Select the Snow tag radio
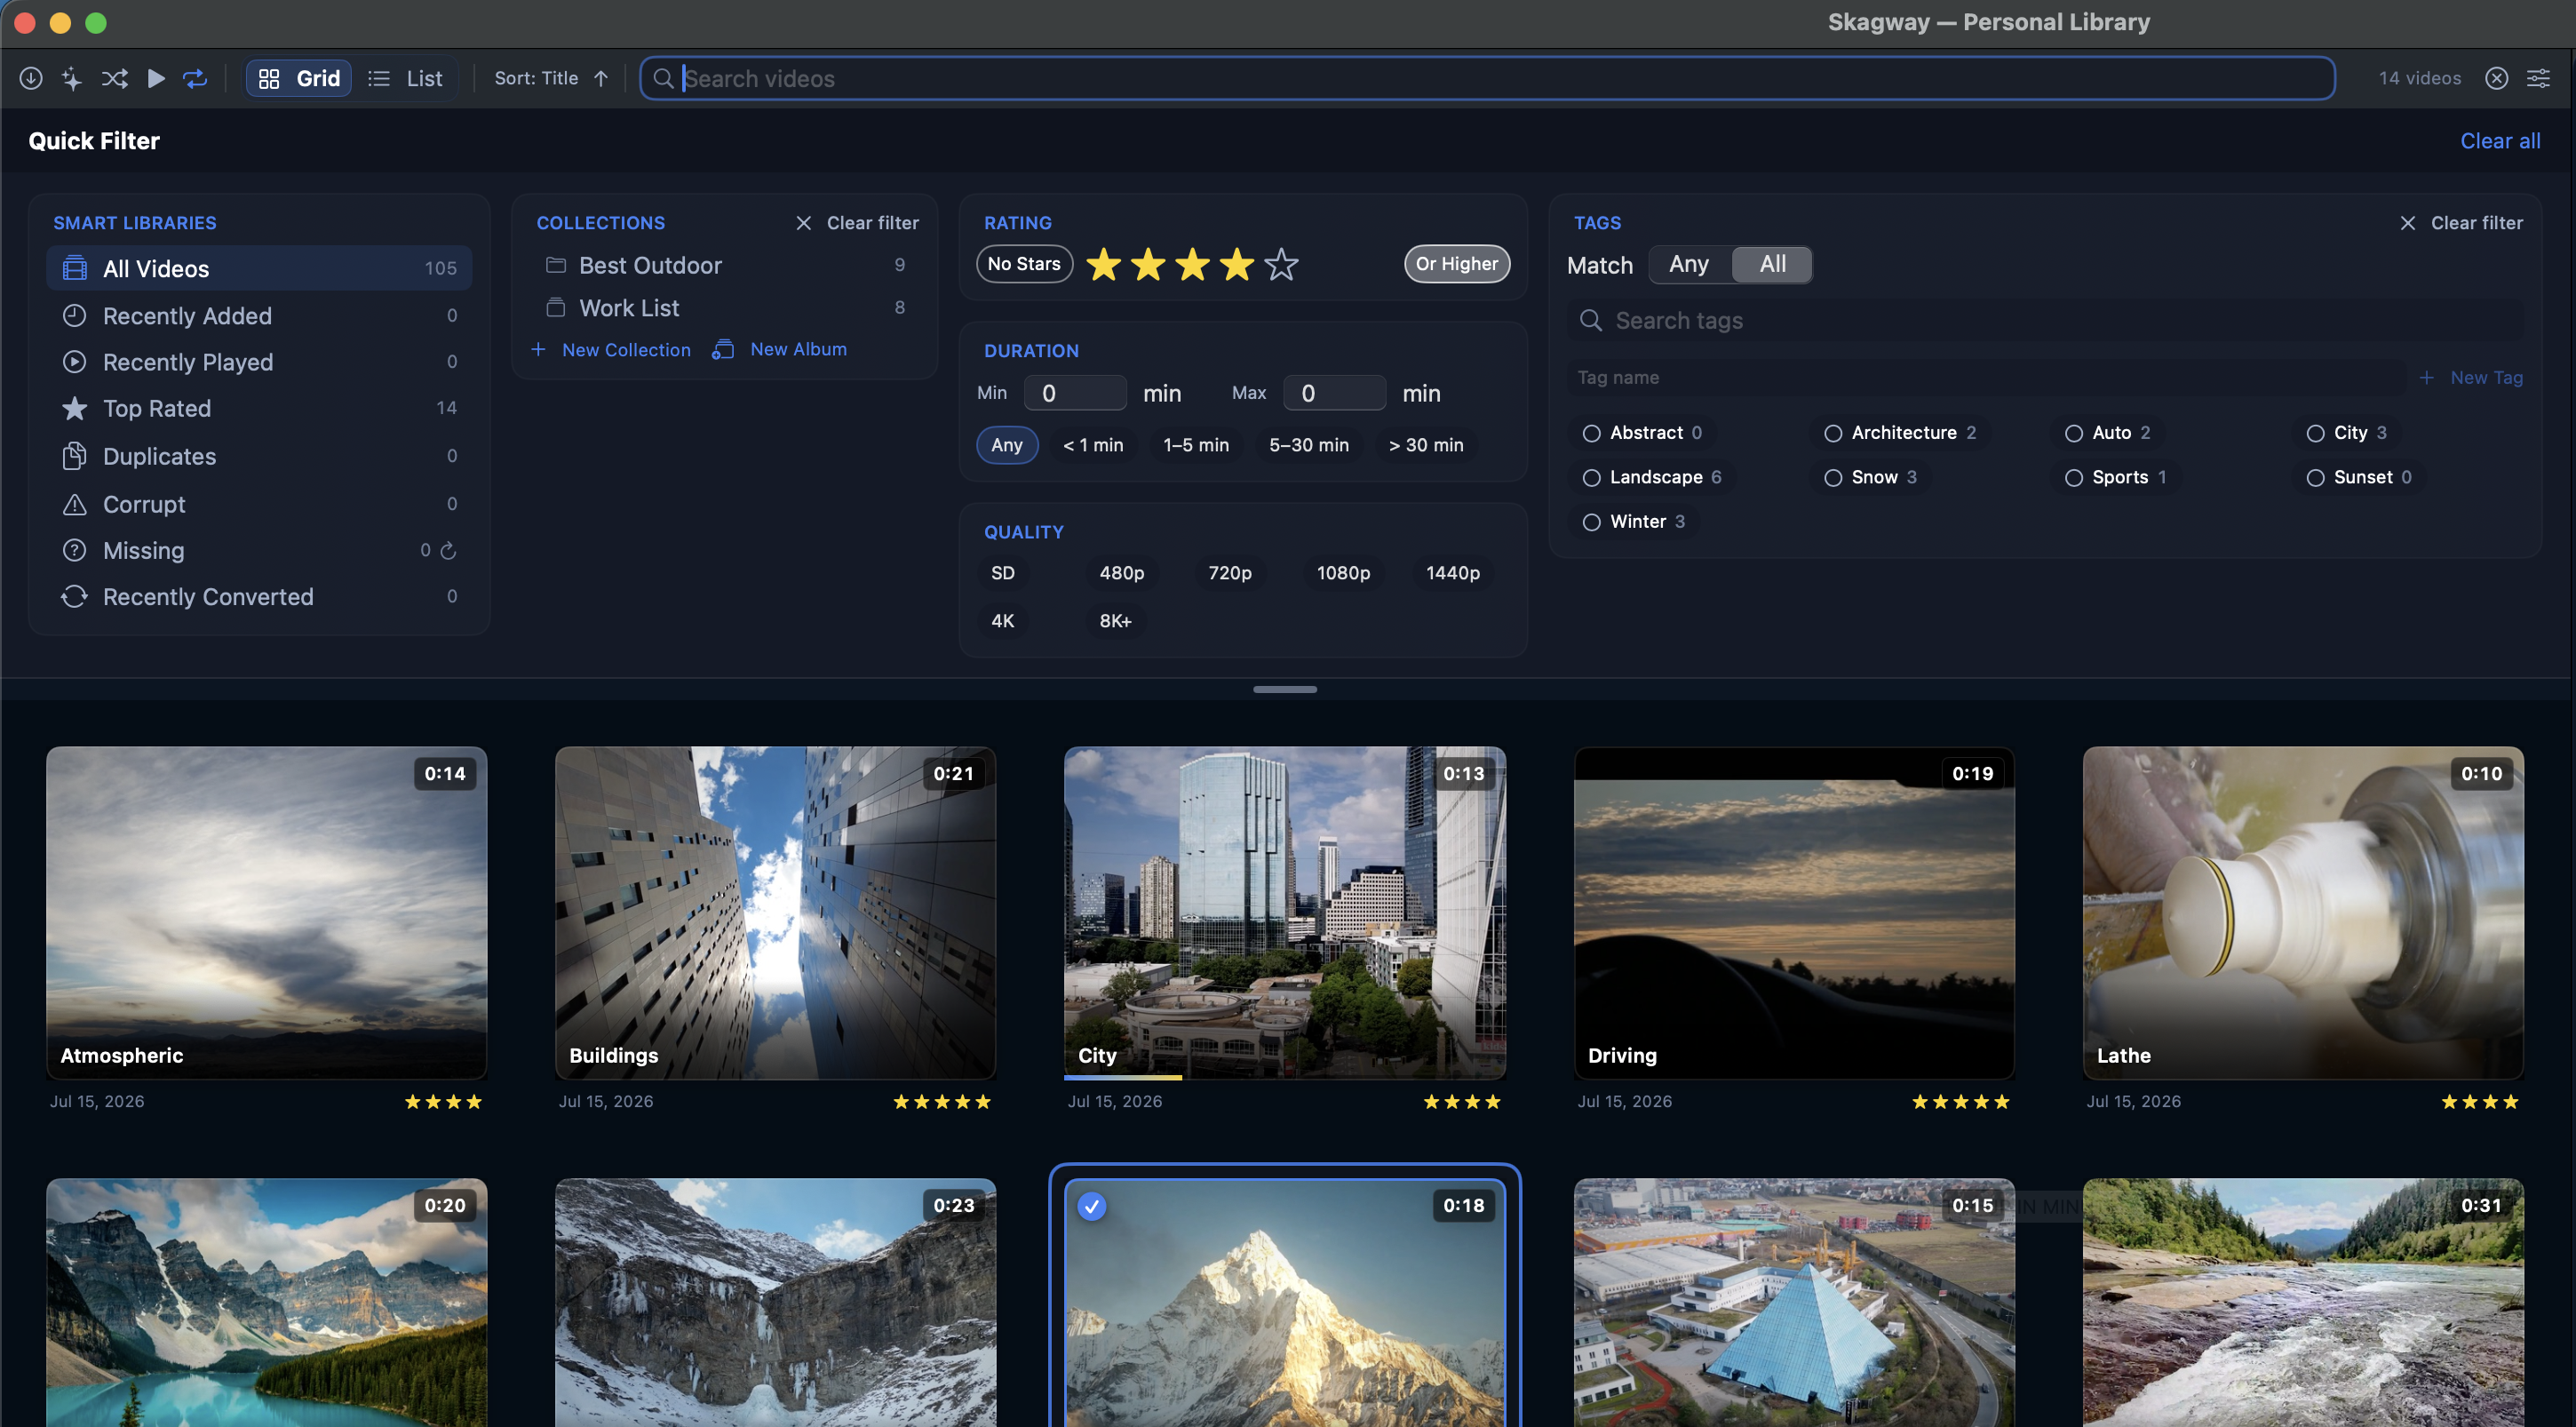The height and width of the screenshot is (1427, 2576). click(1833, 478)
